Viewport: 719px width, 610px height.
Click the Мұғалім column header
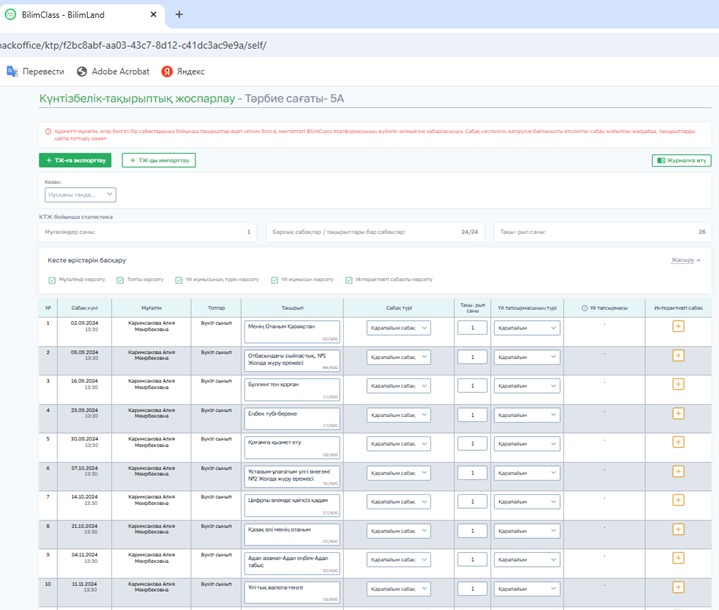(151, 308)
